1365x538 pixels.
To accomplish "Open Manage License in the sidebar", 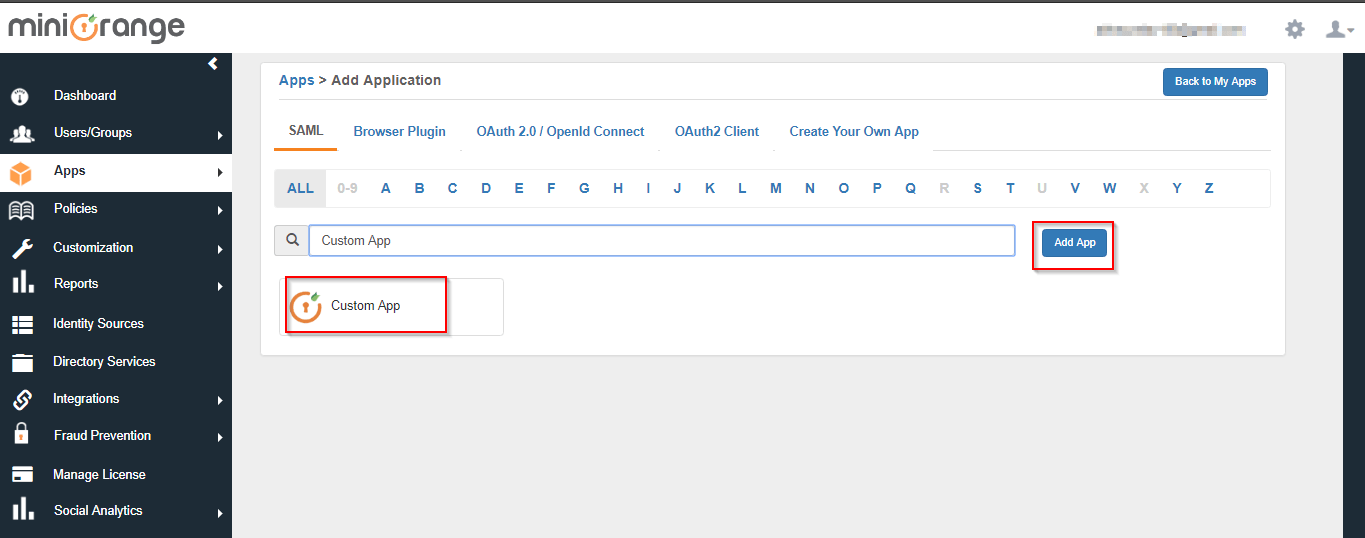I will [x=99, y=475].
